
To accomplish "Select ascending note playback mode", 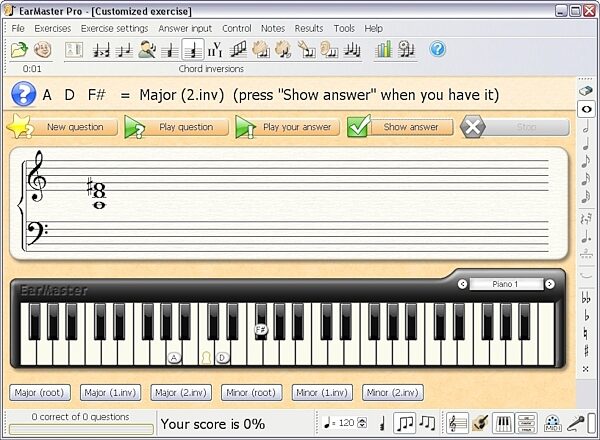I will click(404, 423).
